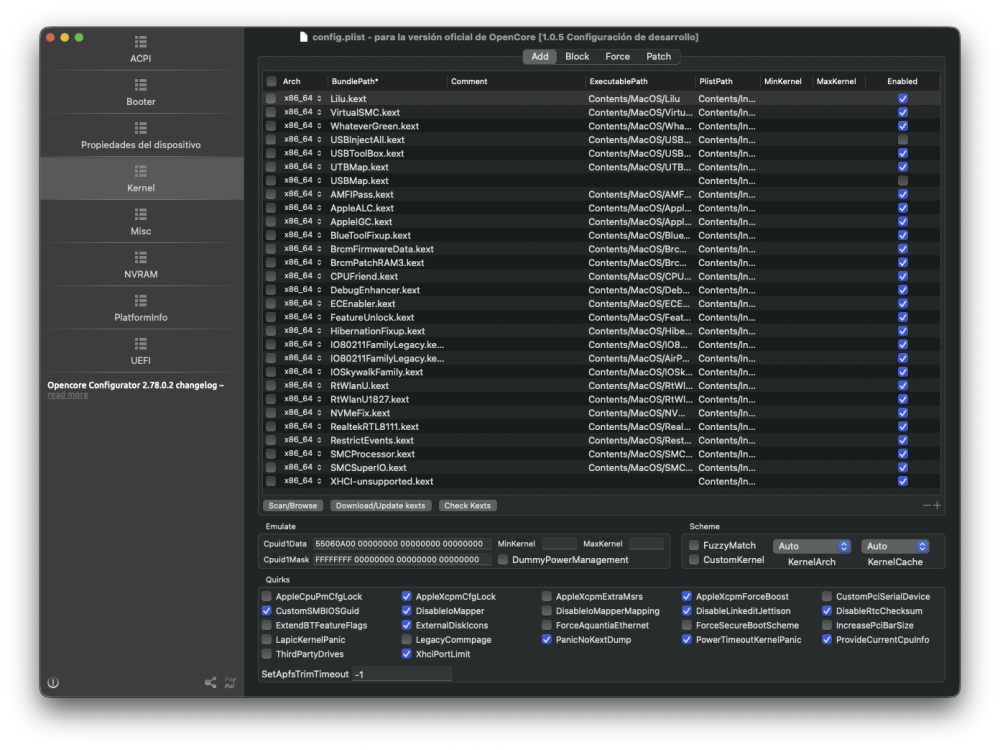Select the Kernel section icon
This screenshot has width=1000, height=750.
click(141, 172)
